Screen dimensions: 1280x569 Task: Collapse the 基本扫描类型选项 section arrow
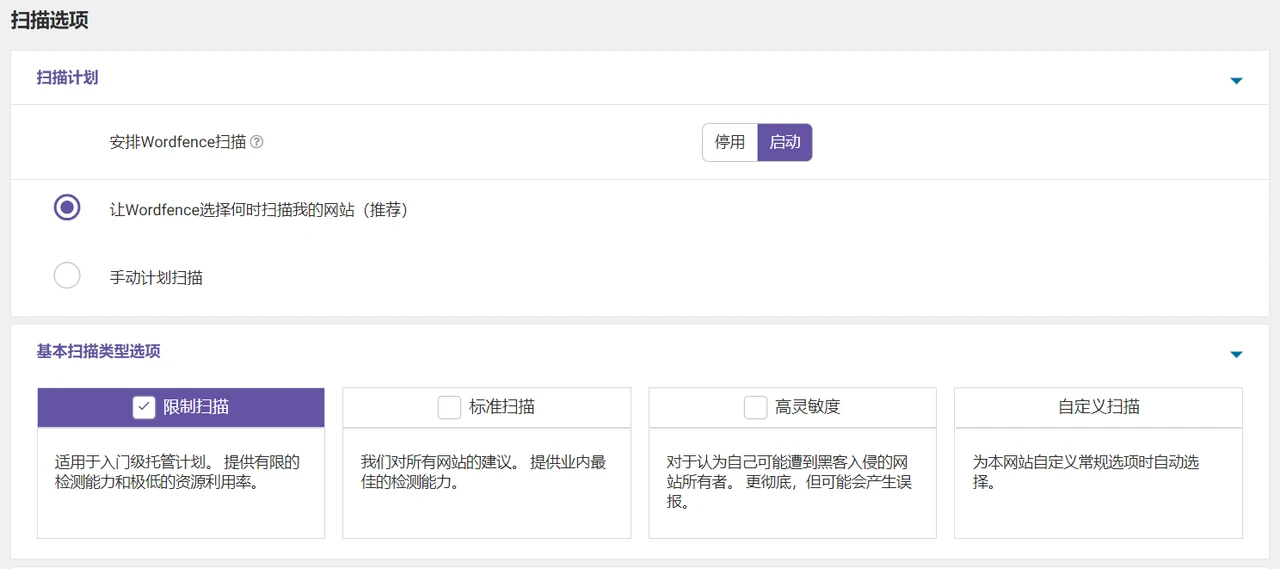tap(1236, 354)
